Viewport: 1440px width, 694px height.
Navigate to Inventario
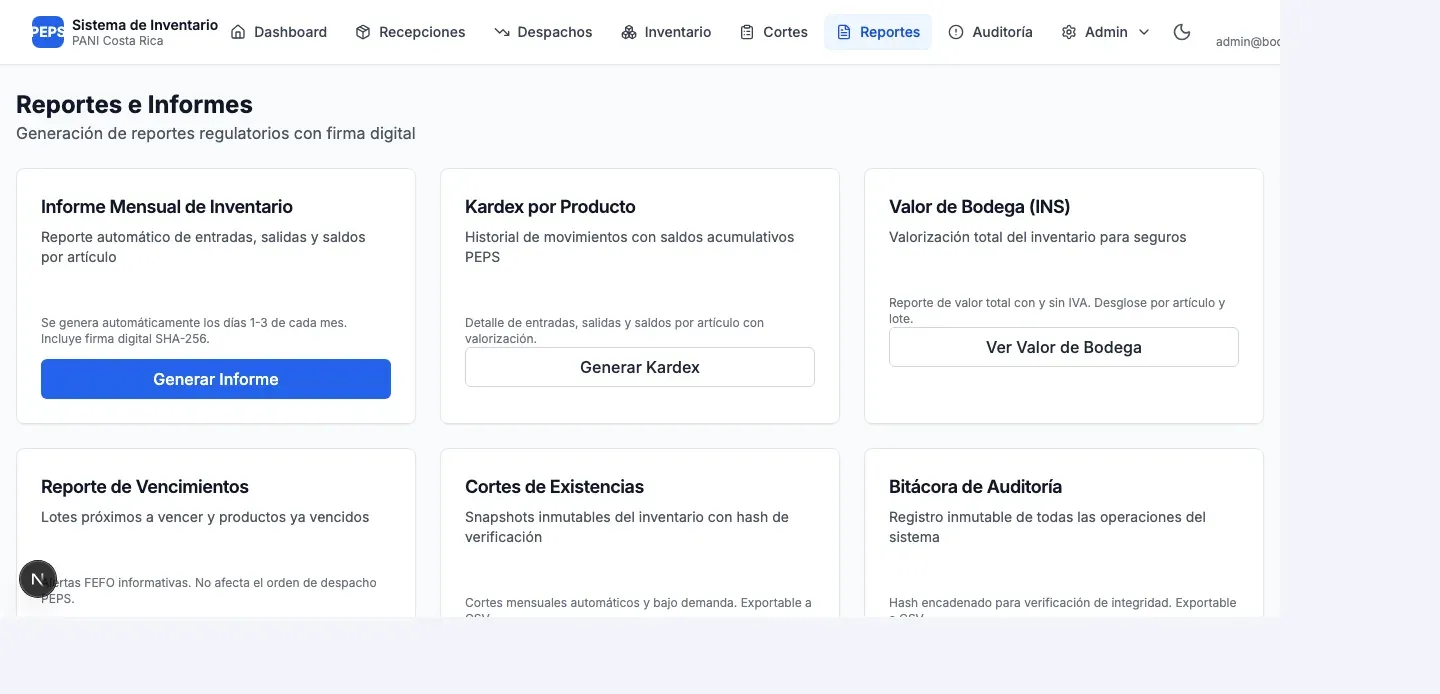(x=666, y=32)
